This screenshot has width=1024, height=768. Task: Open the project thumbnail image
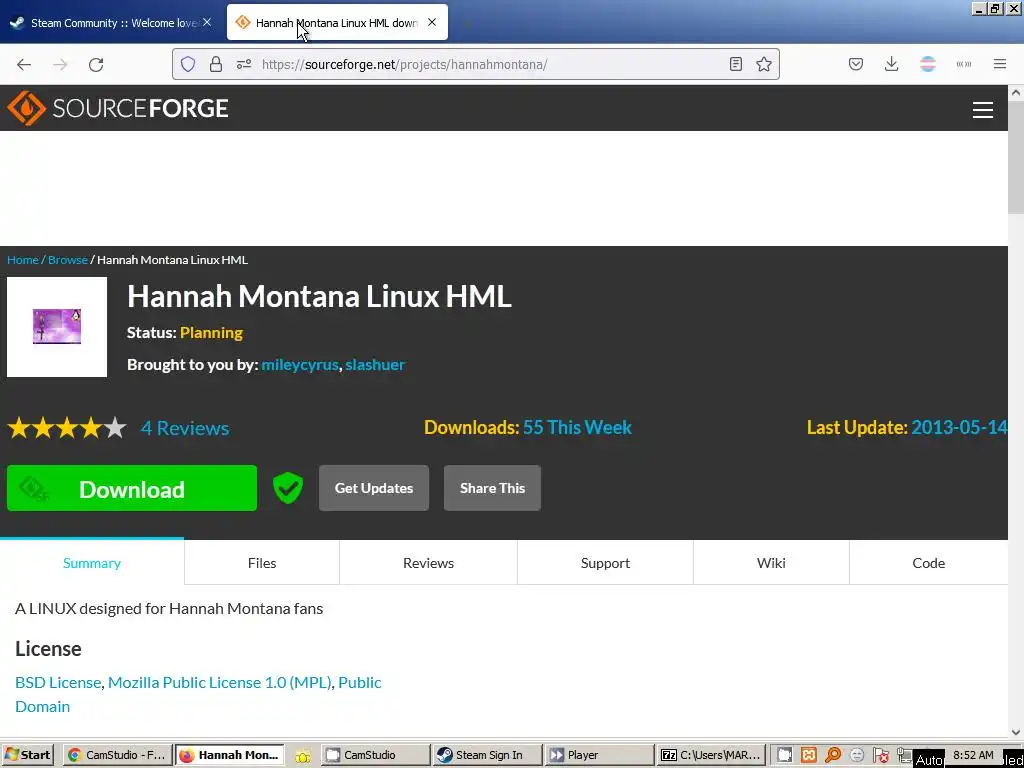pos(57,327)
